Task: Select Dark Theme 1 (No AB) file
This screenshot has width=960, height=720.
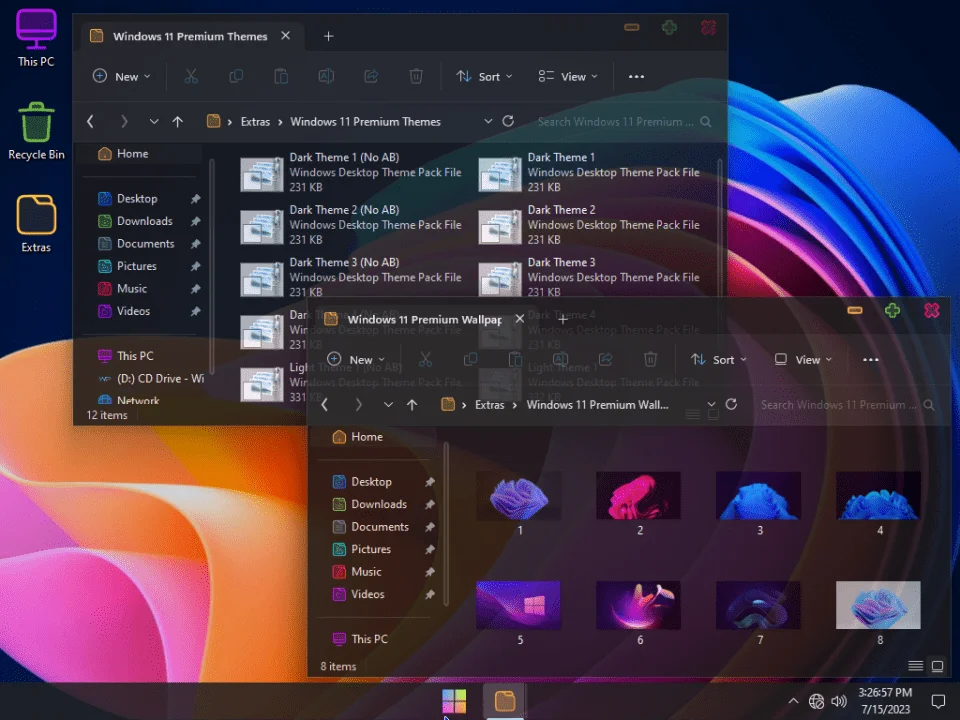Action: [351, 172]
